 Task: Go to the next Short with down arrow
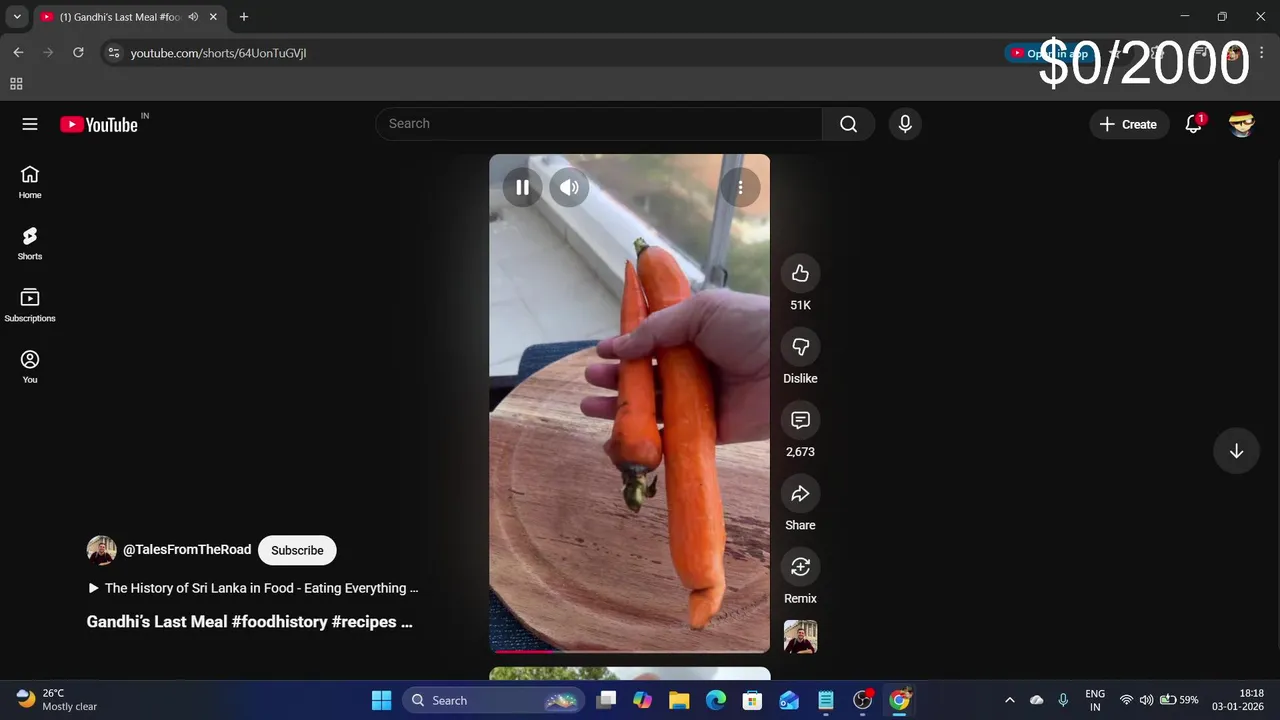1236,451
